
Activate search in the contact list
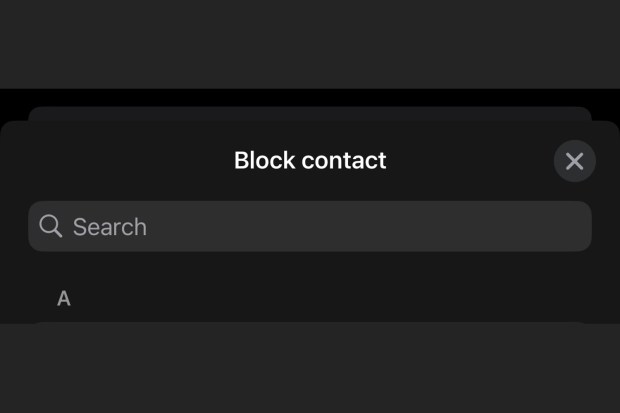pos(310,226)
